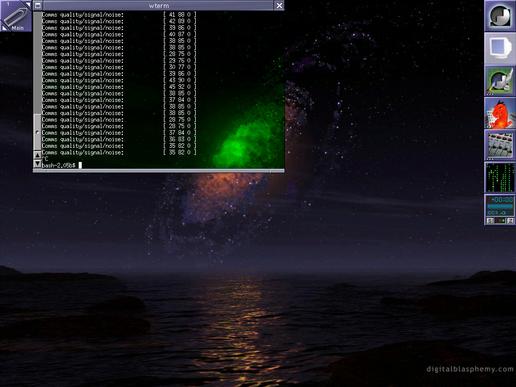Click the wterm scrollbar up arrow
Viewport: 516px width, 387px height.
pyautogui.click(x=37, y=155)
